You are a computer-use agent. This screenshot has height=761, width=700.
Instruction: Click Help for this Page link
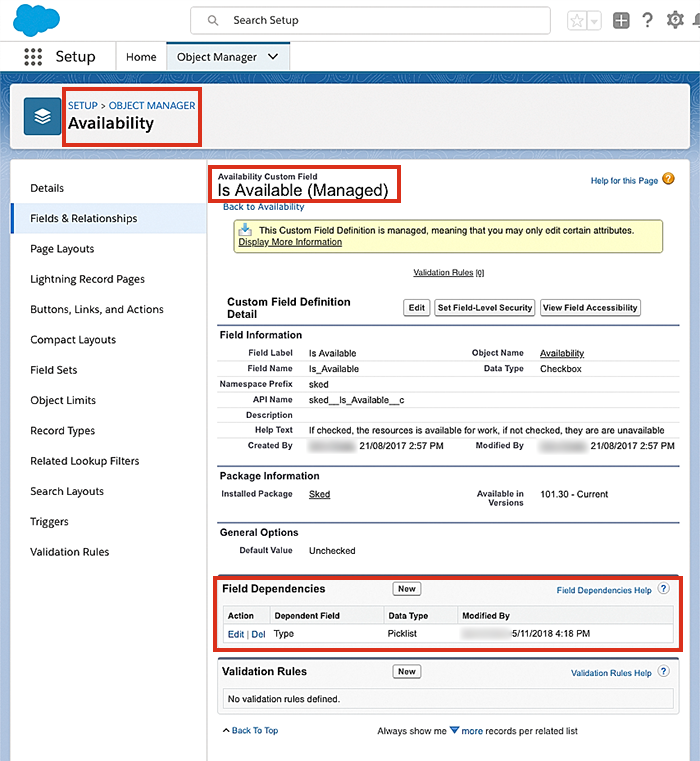point(624,181)
